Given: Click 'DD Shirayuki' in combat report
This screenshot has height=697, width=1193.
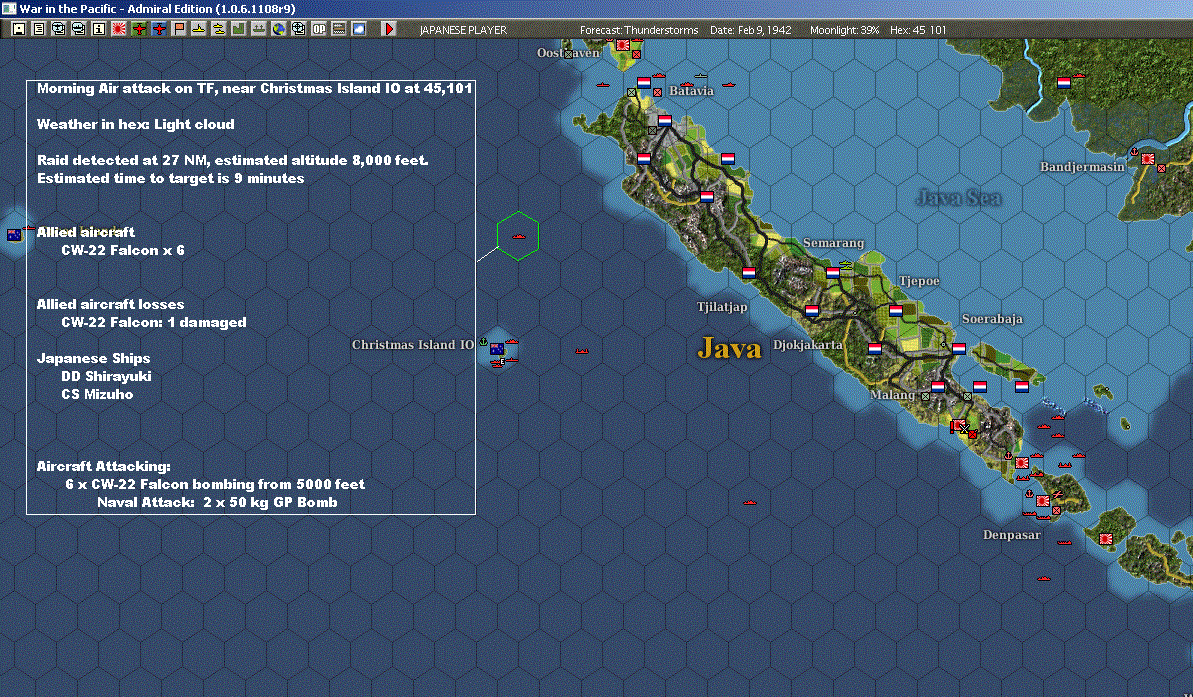Looking at the screenshot, I should tap(107, 376).
